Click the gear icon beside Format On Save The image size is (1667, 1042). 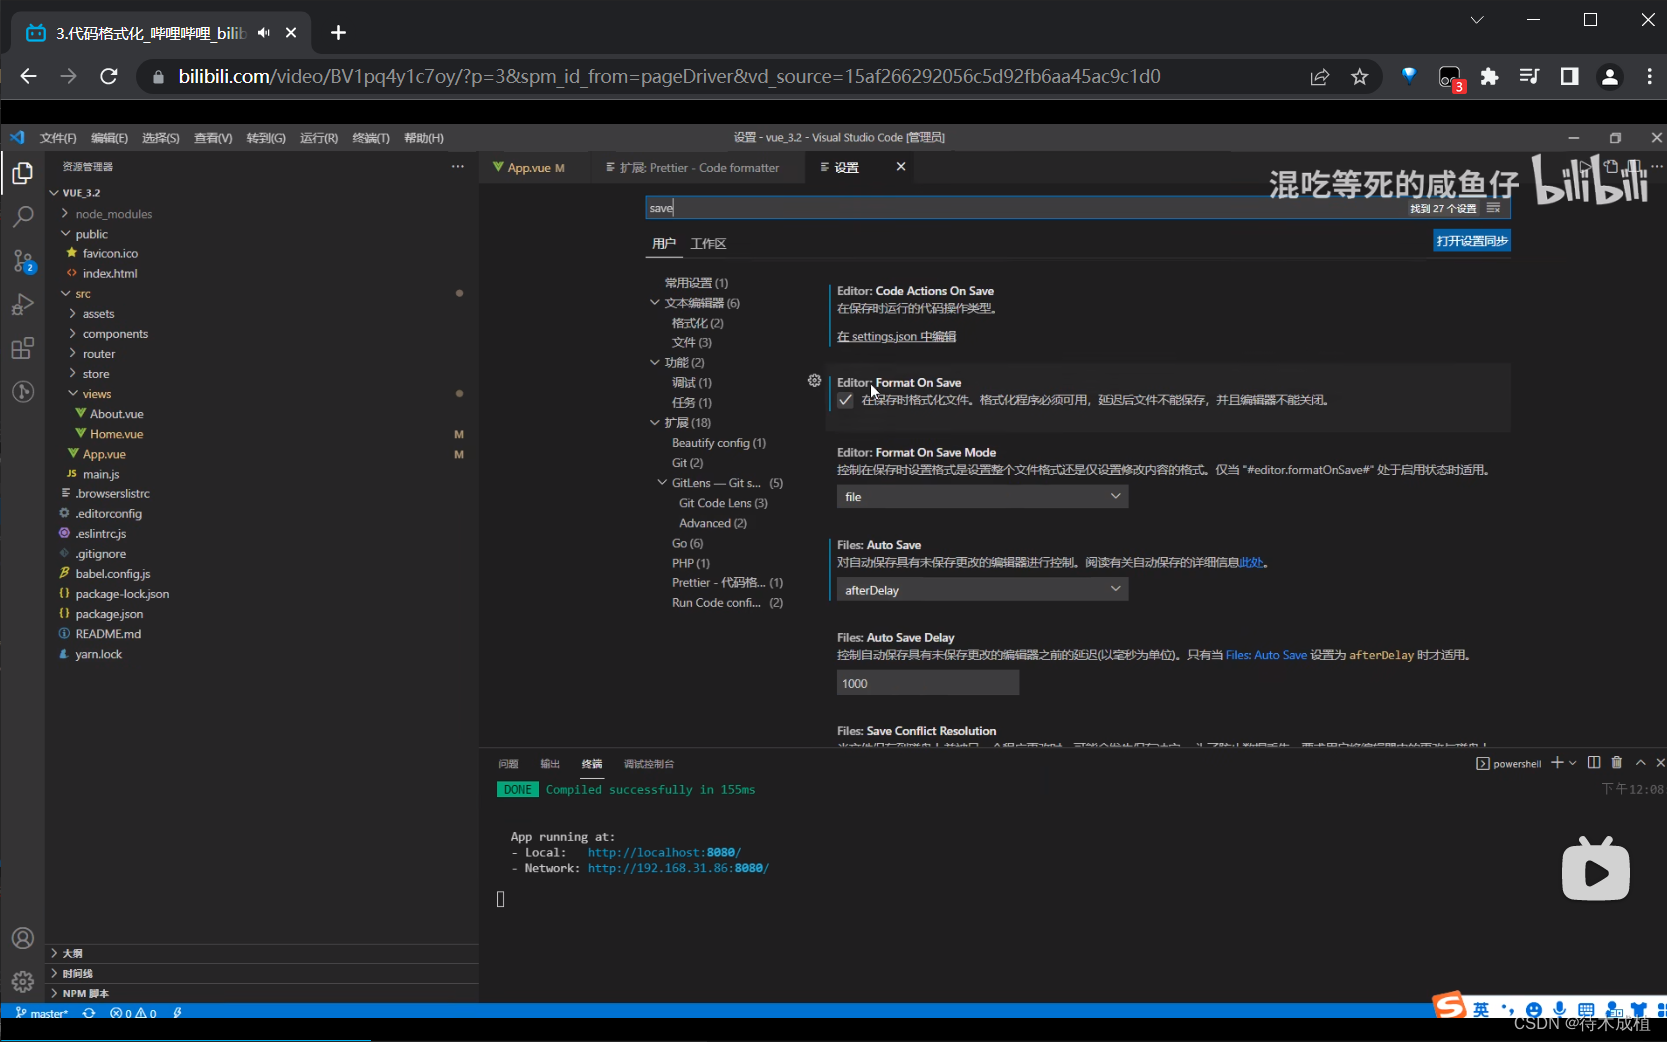(x=814, y=381)
